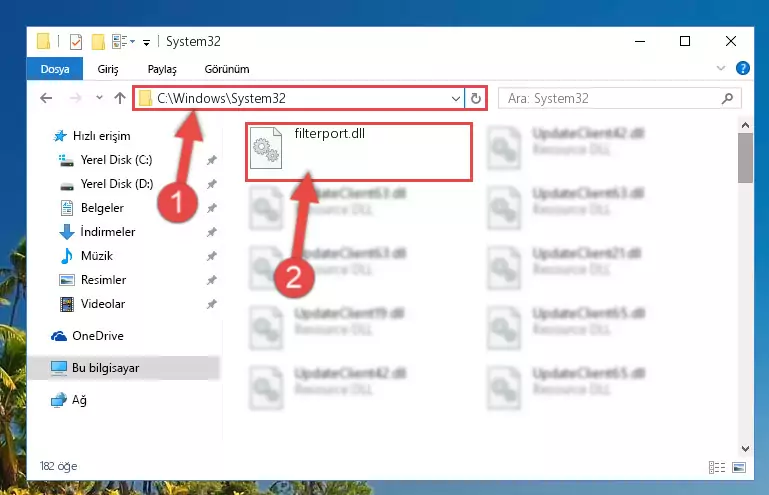Image resolution: width=769 pixels, height=495 pixels.
Task: Switch to the Giriş ribbon tab
Action: [x=108, y=69]
